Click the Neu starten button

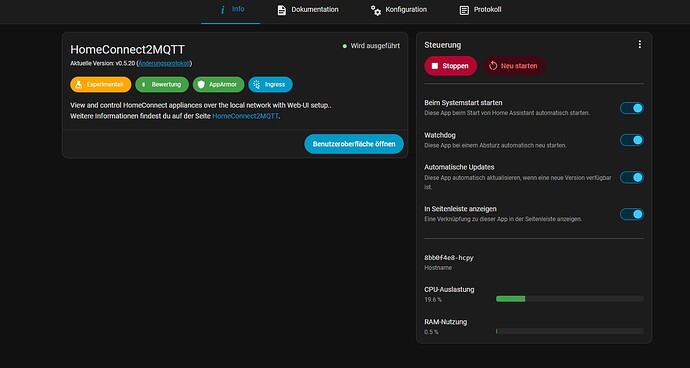coord(514,66)
